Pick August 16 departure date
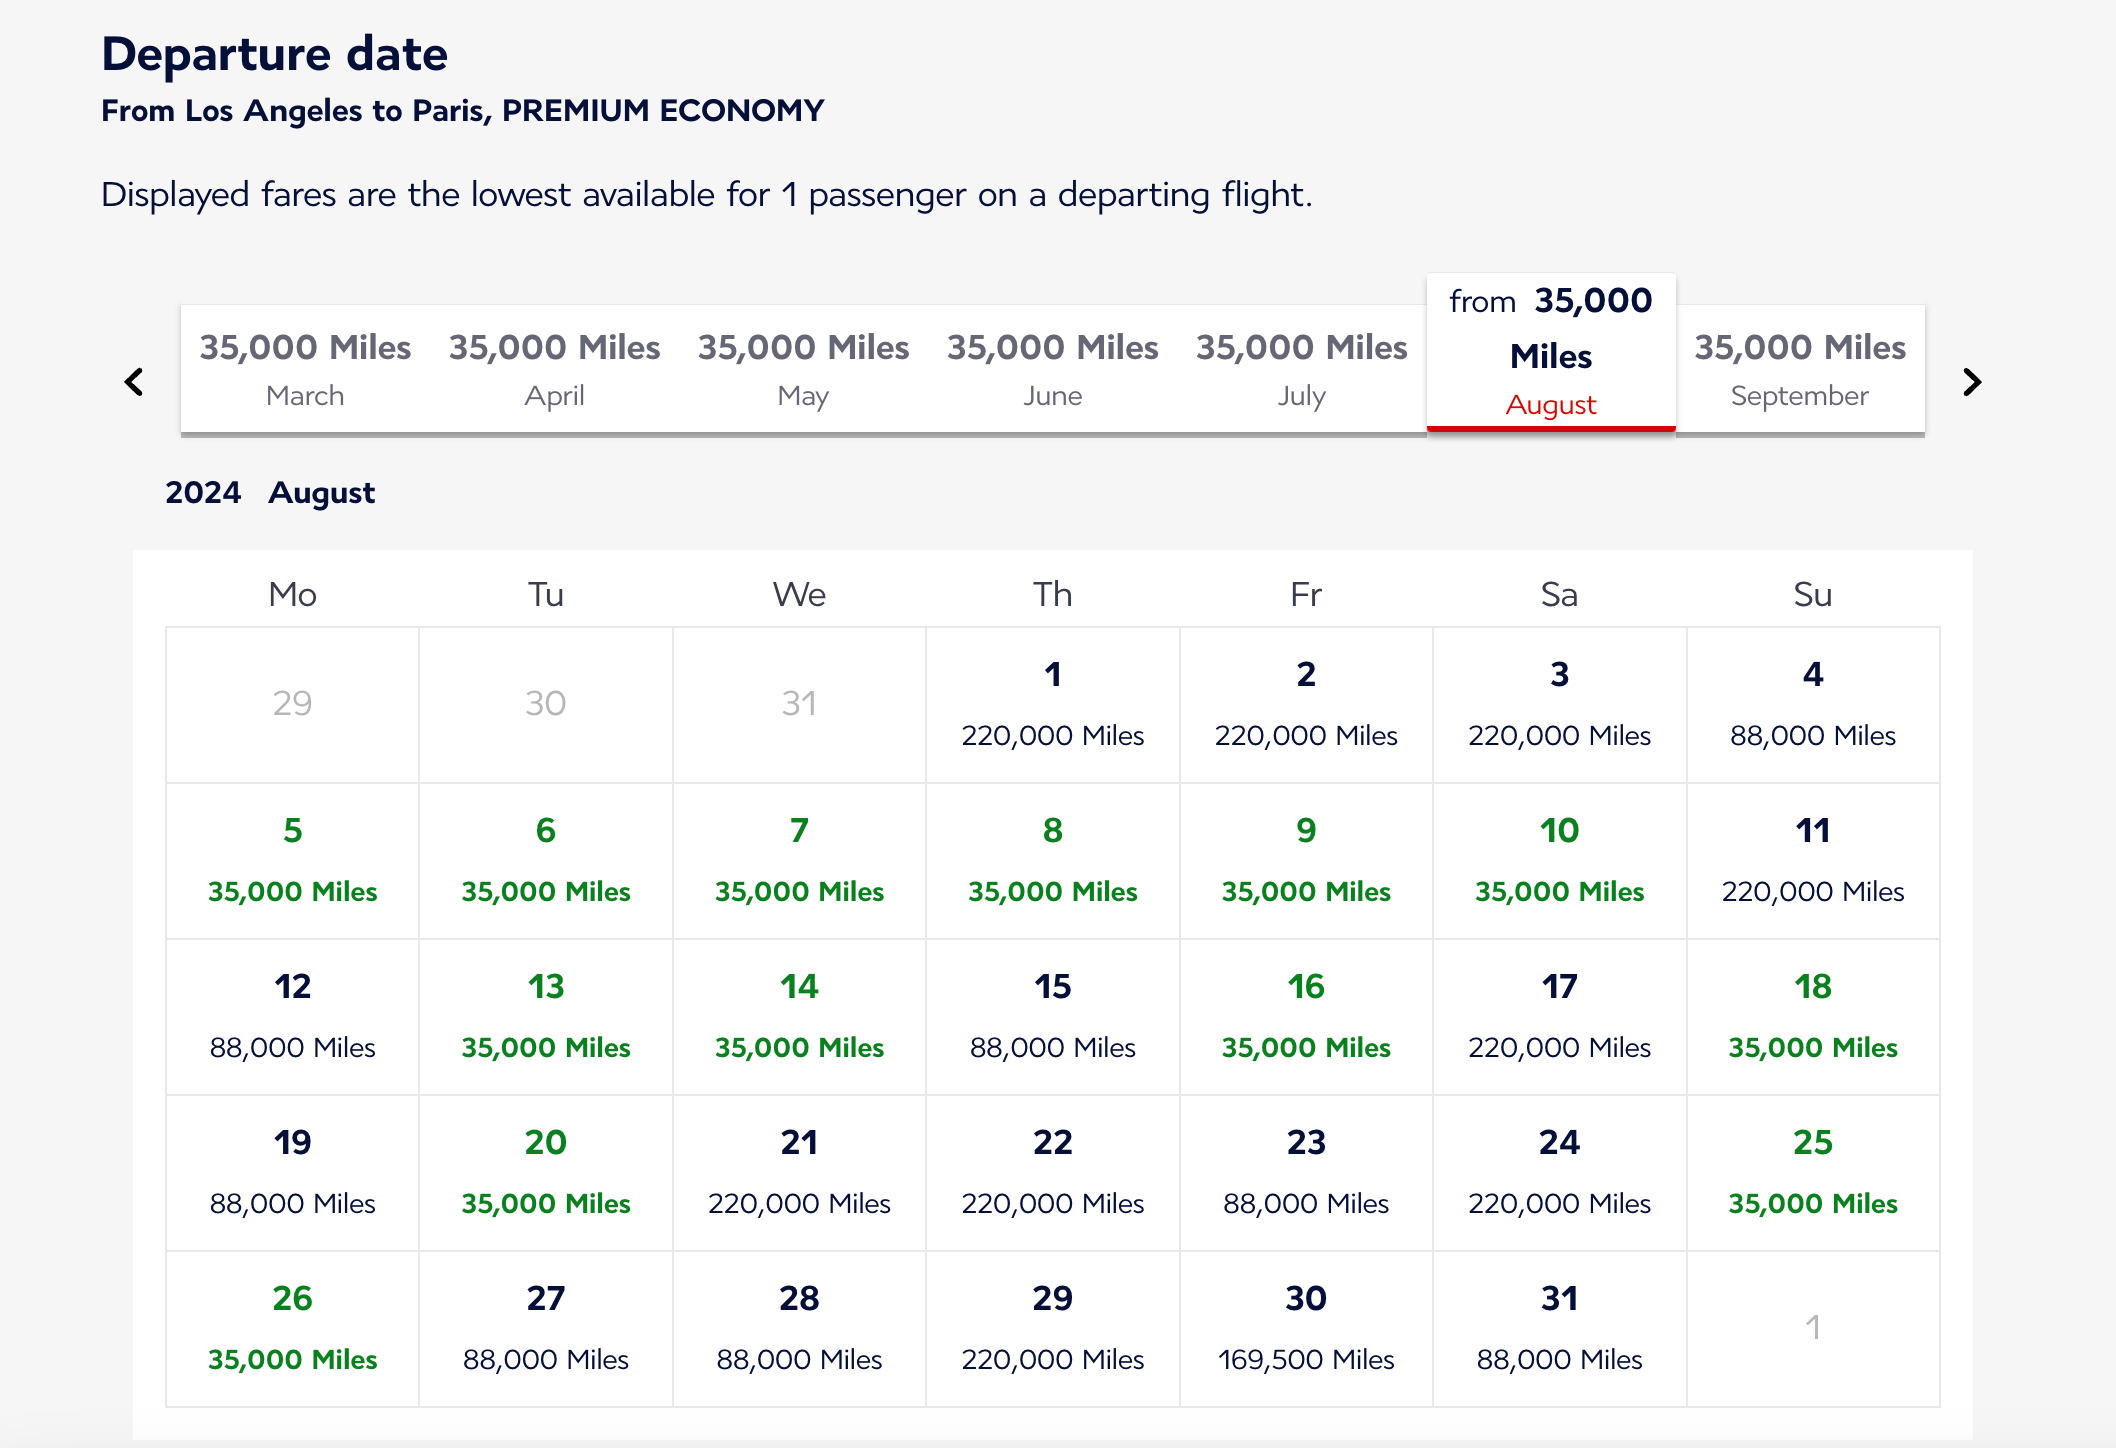This screenshot has height=1448, width=2116. [x=1305, y=1016]
